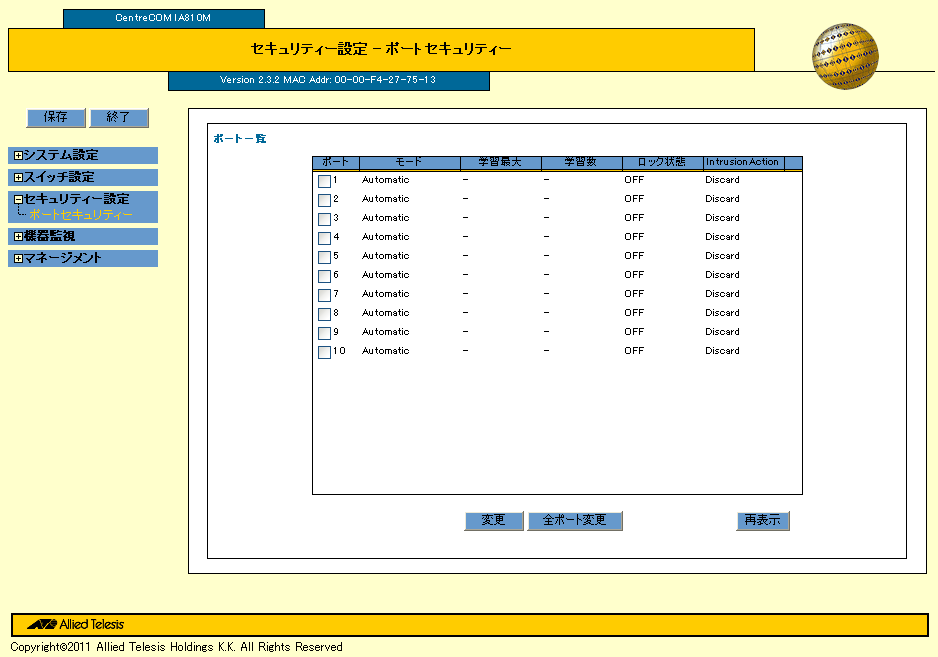Click the 保存 save button

(56, 117)
